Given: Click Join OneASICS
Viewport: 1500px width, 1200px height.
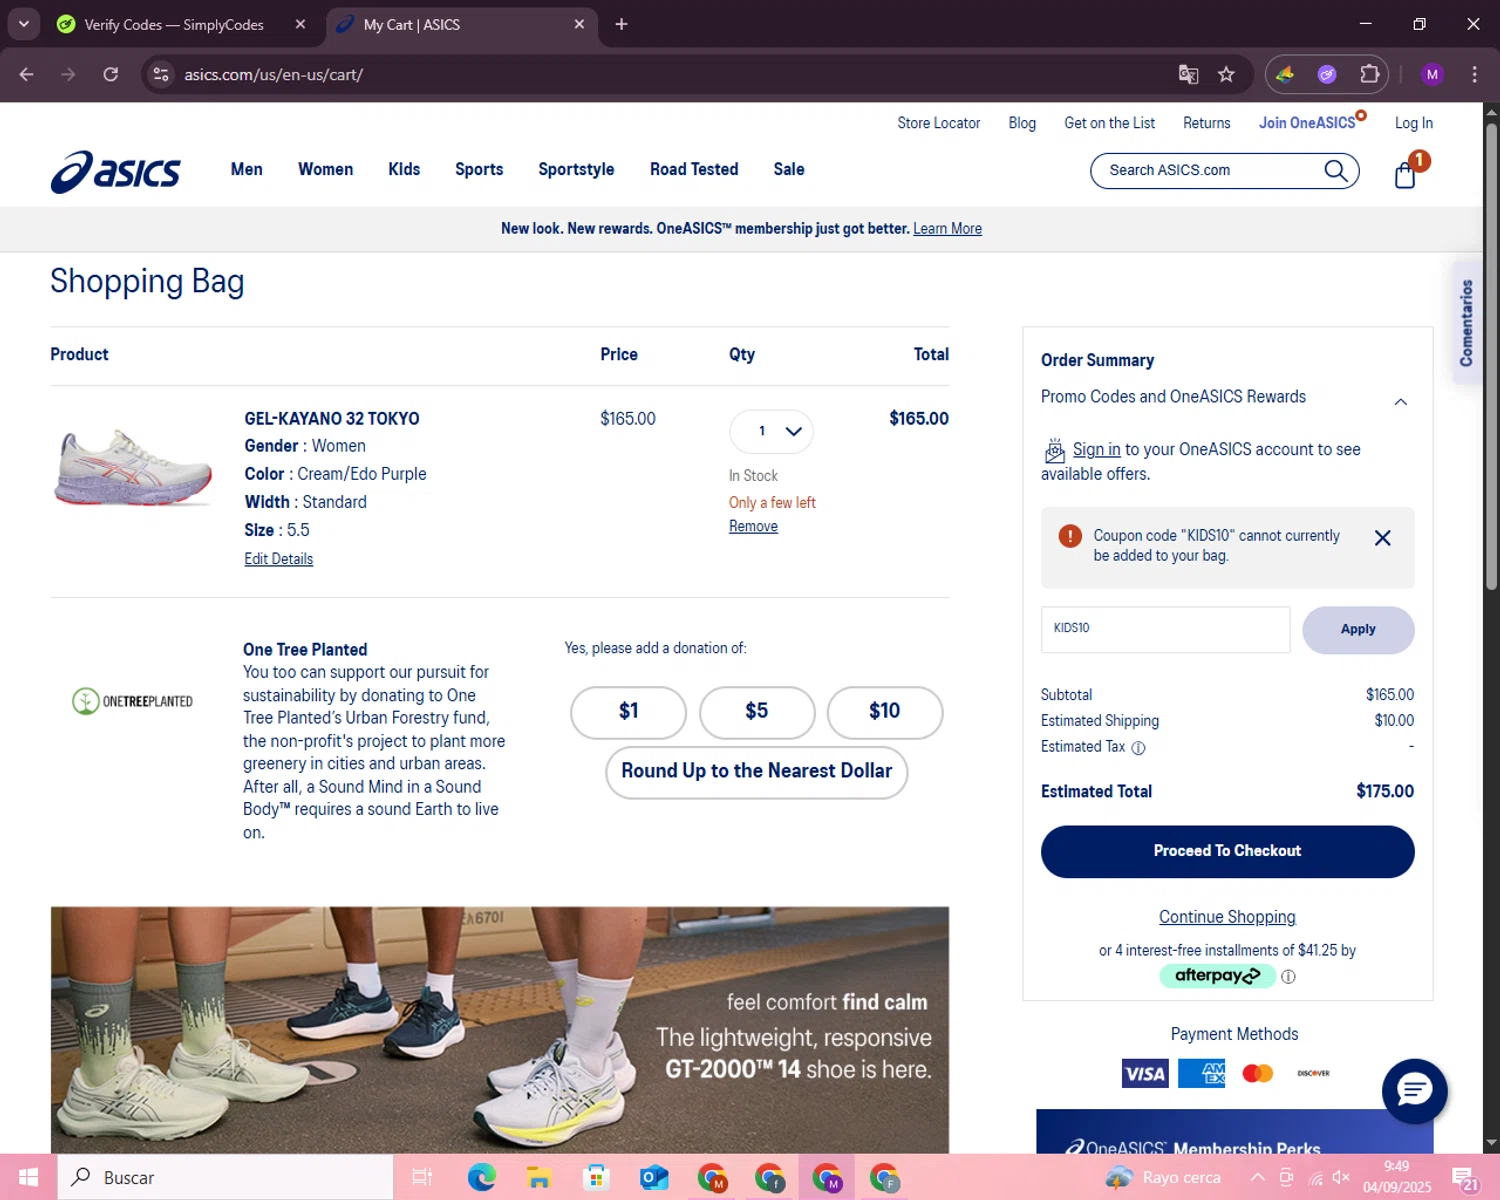Looking at the screenshot, I should pos(1307,123).
